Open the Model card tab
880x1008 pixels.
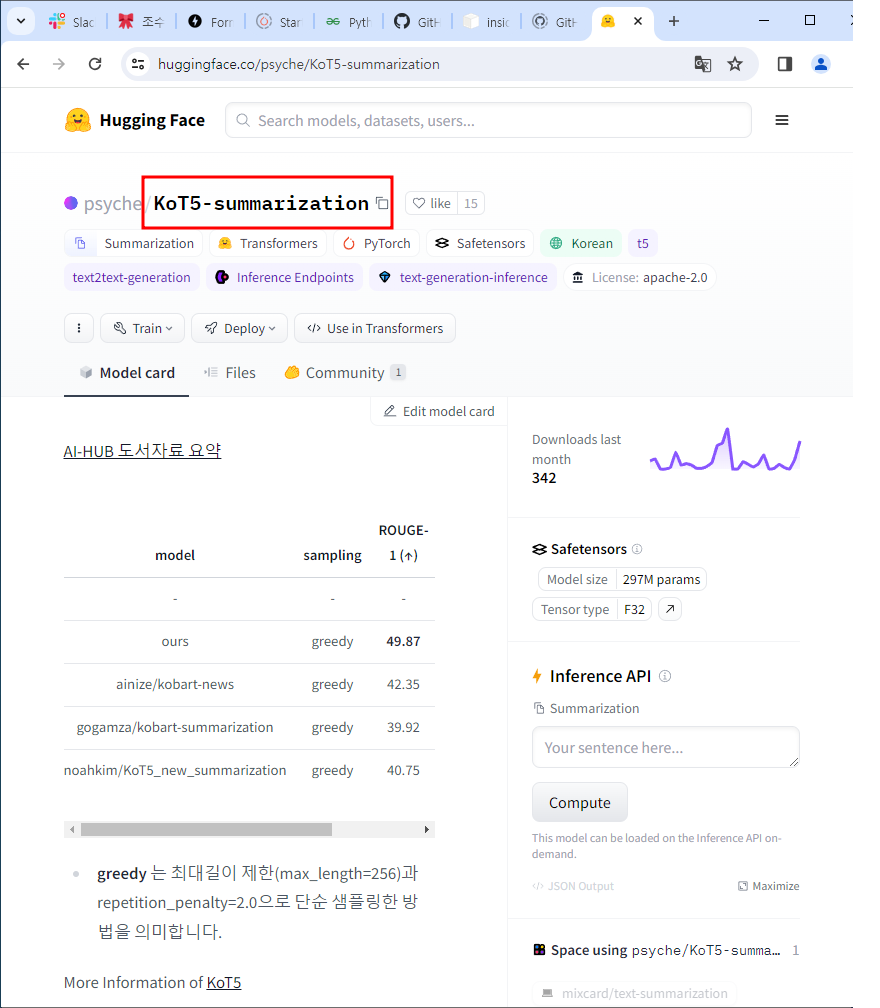click(127, 373)
